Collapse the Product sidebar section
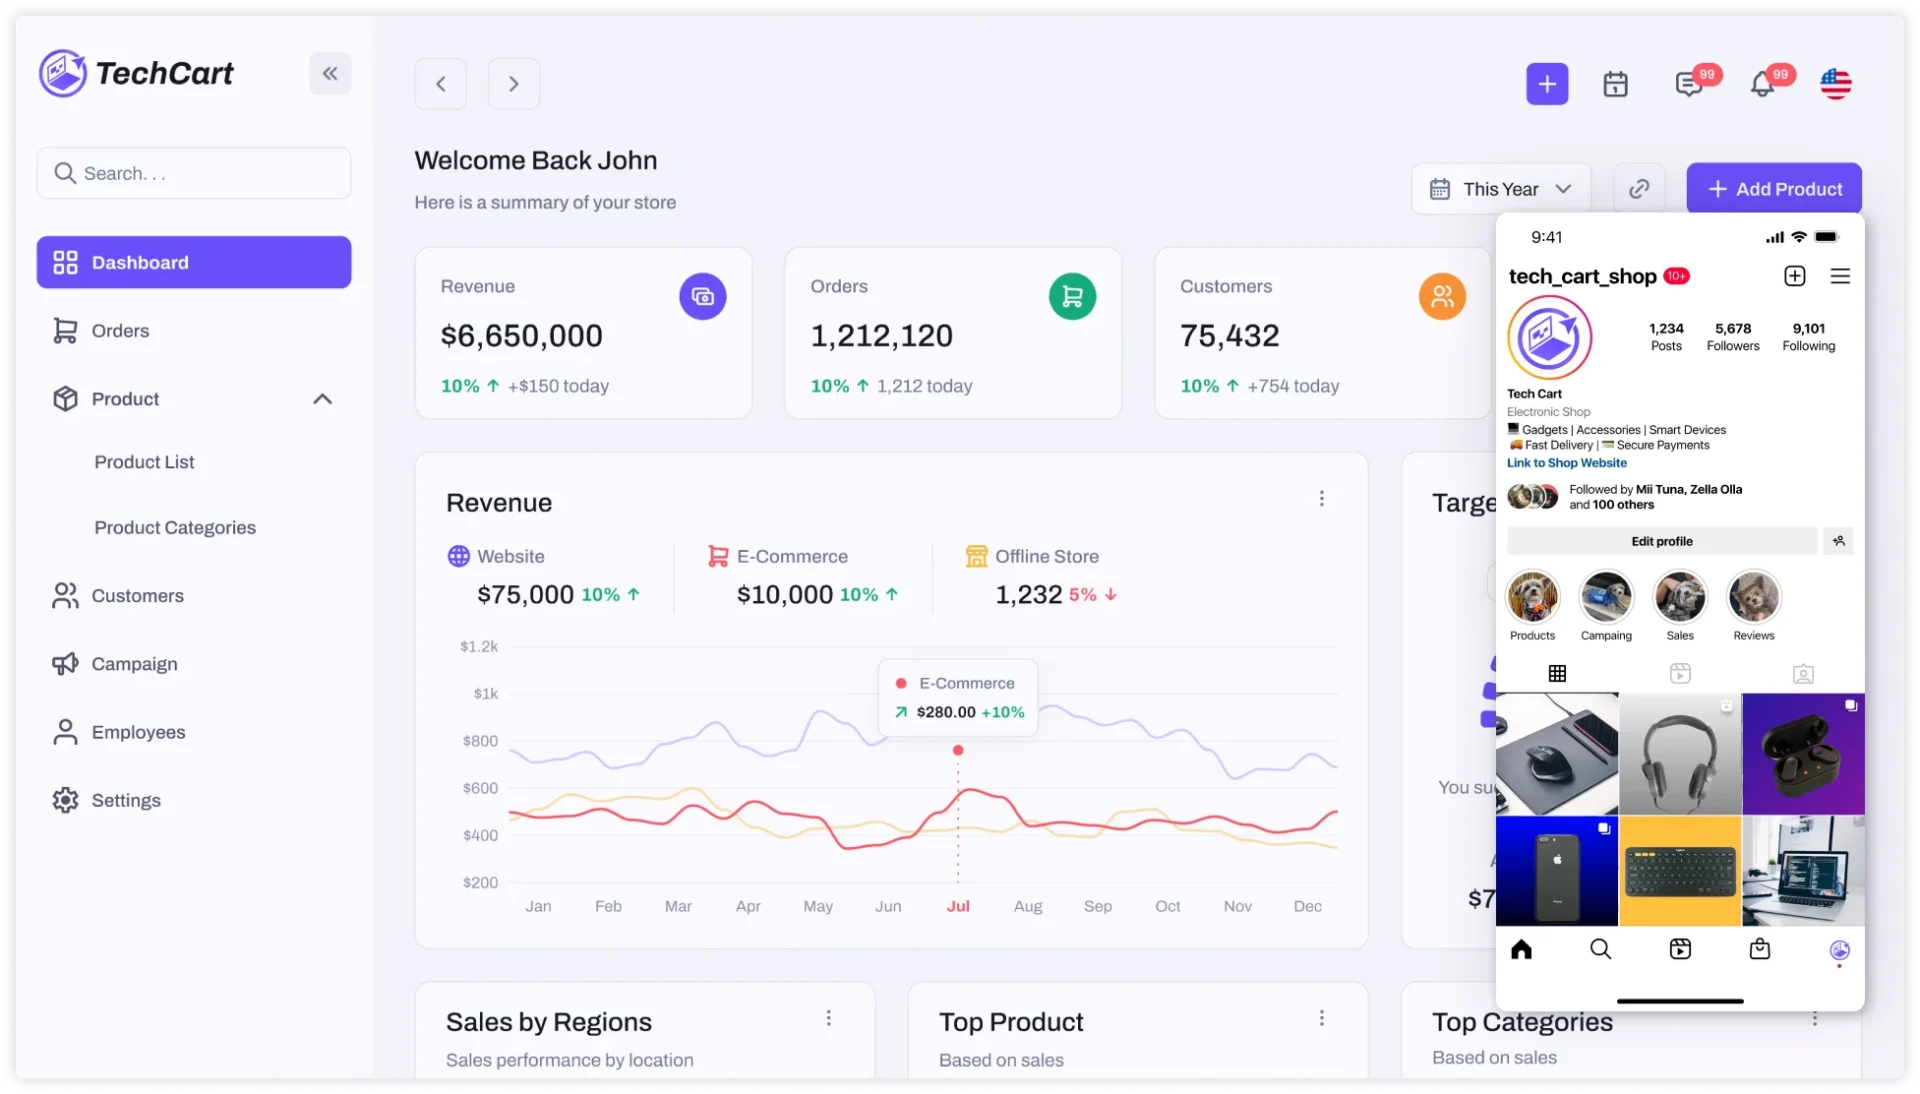This screenshot has height=1094, width=1920. tap(322, 399)
